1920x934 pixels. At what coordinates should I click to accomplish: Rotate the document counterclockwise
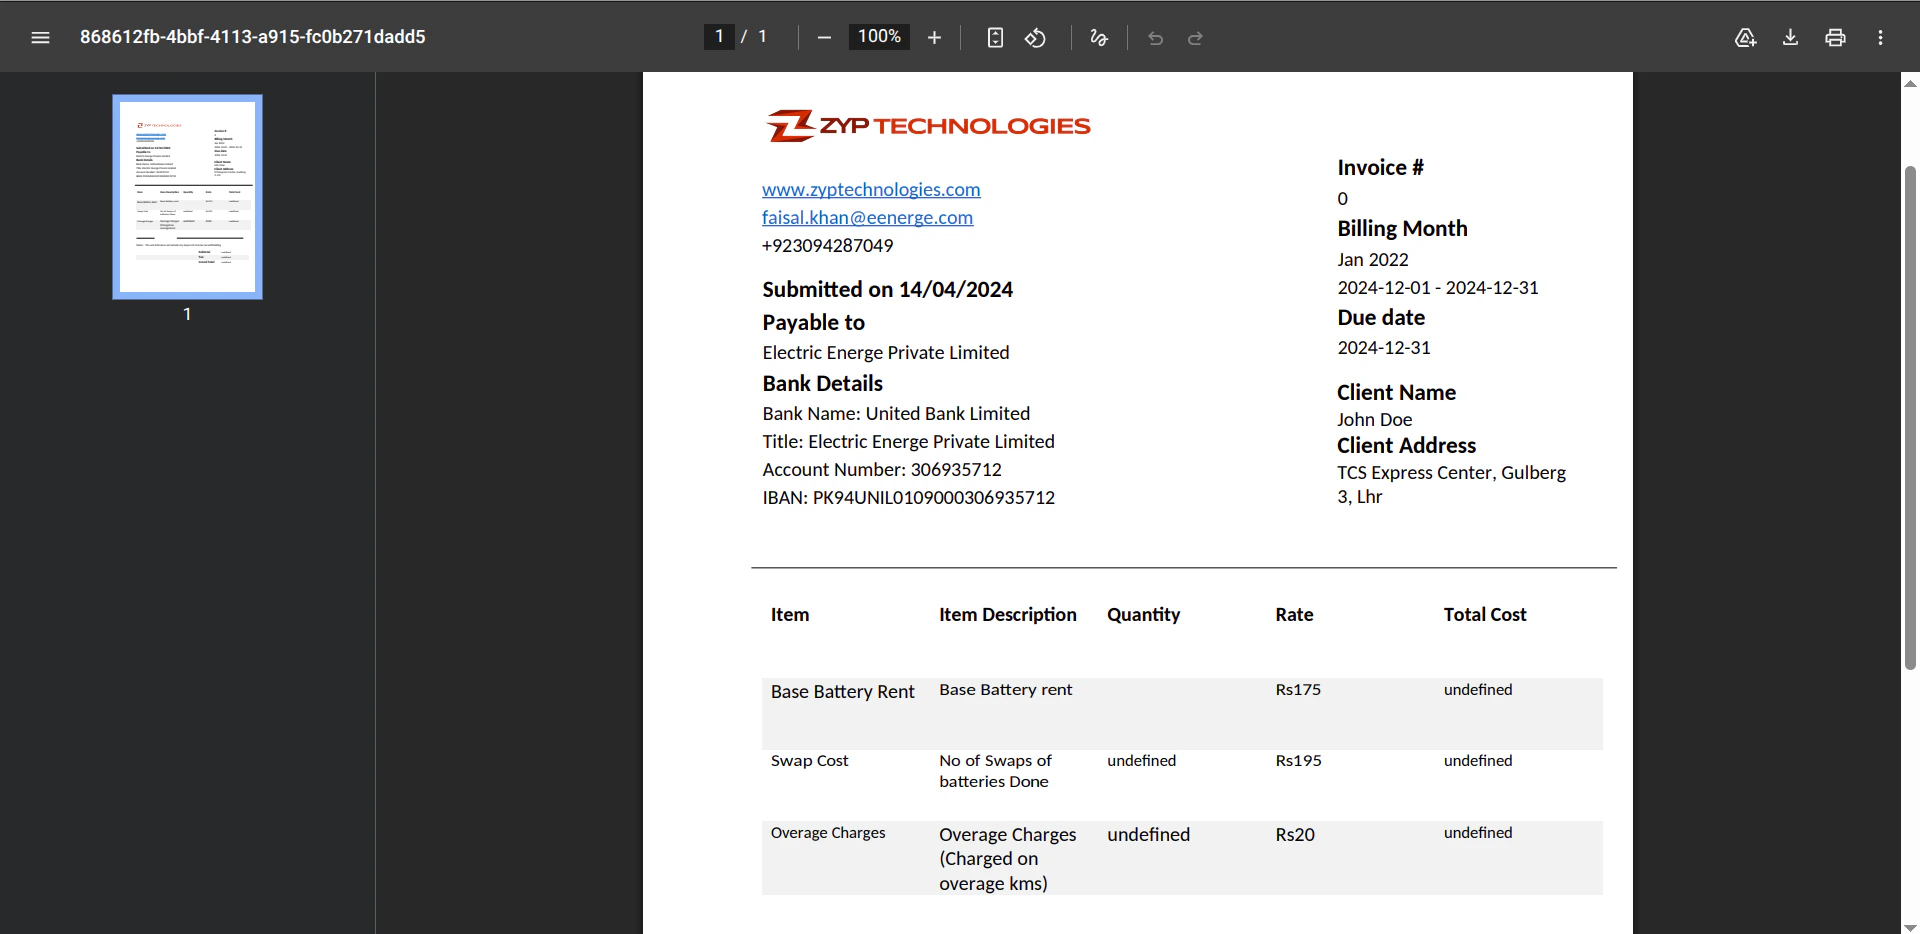[x=1036, y=37]
